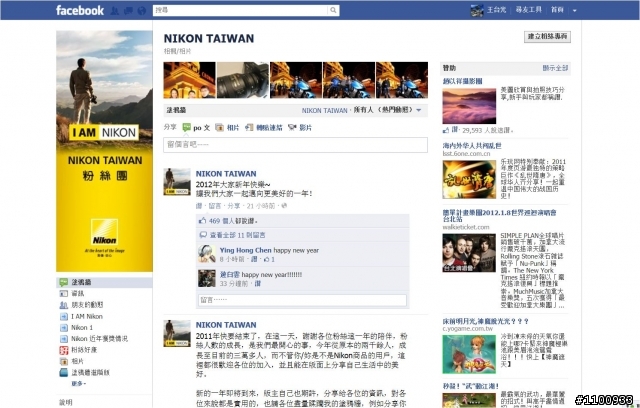Screen dimensions: 640x408
Task: Click the 6one.com.cn game ad image
Action: (469, 180)
